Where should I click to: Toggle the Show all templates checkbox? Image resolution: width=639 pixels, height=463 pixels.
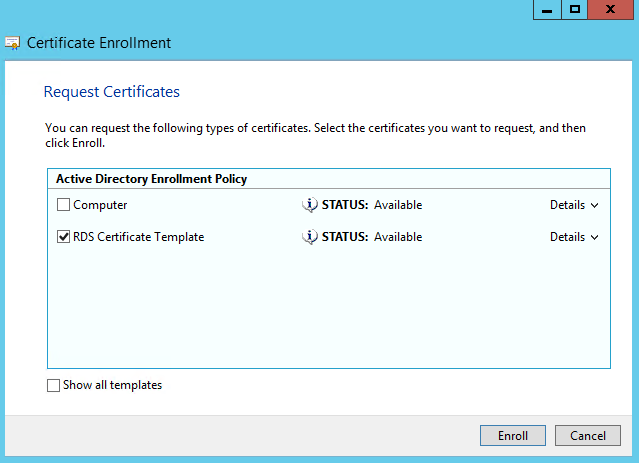[53, 385]
